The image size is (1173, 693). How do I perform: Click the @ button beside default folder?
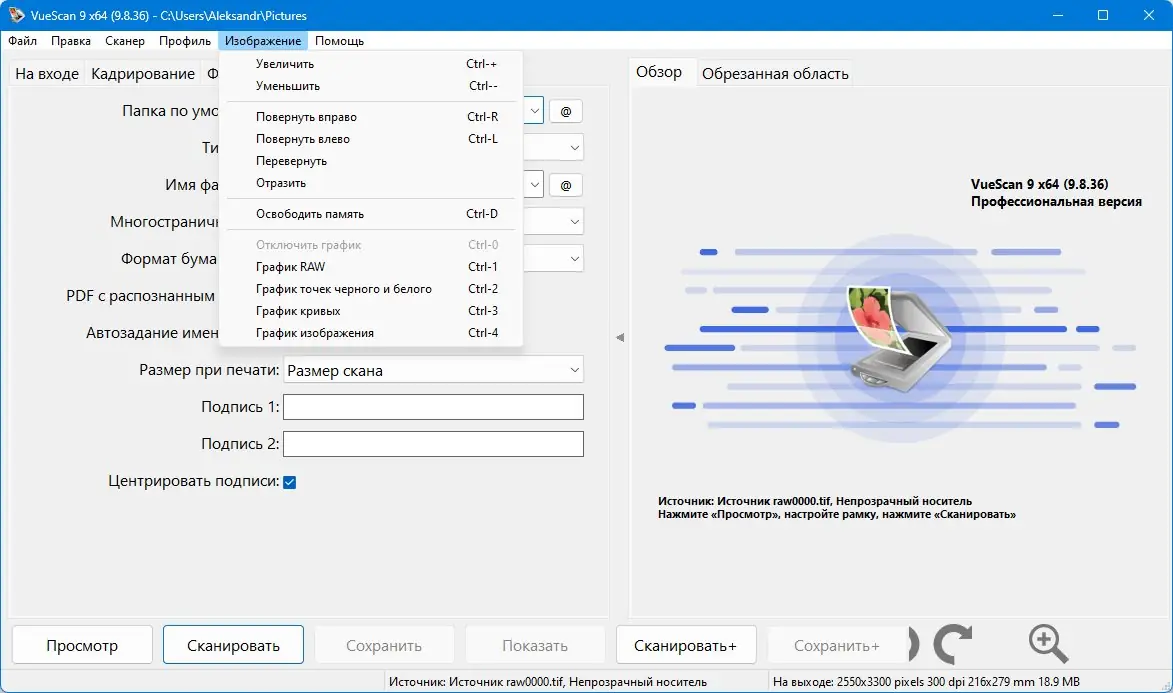[x=566, y=111]
